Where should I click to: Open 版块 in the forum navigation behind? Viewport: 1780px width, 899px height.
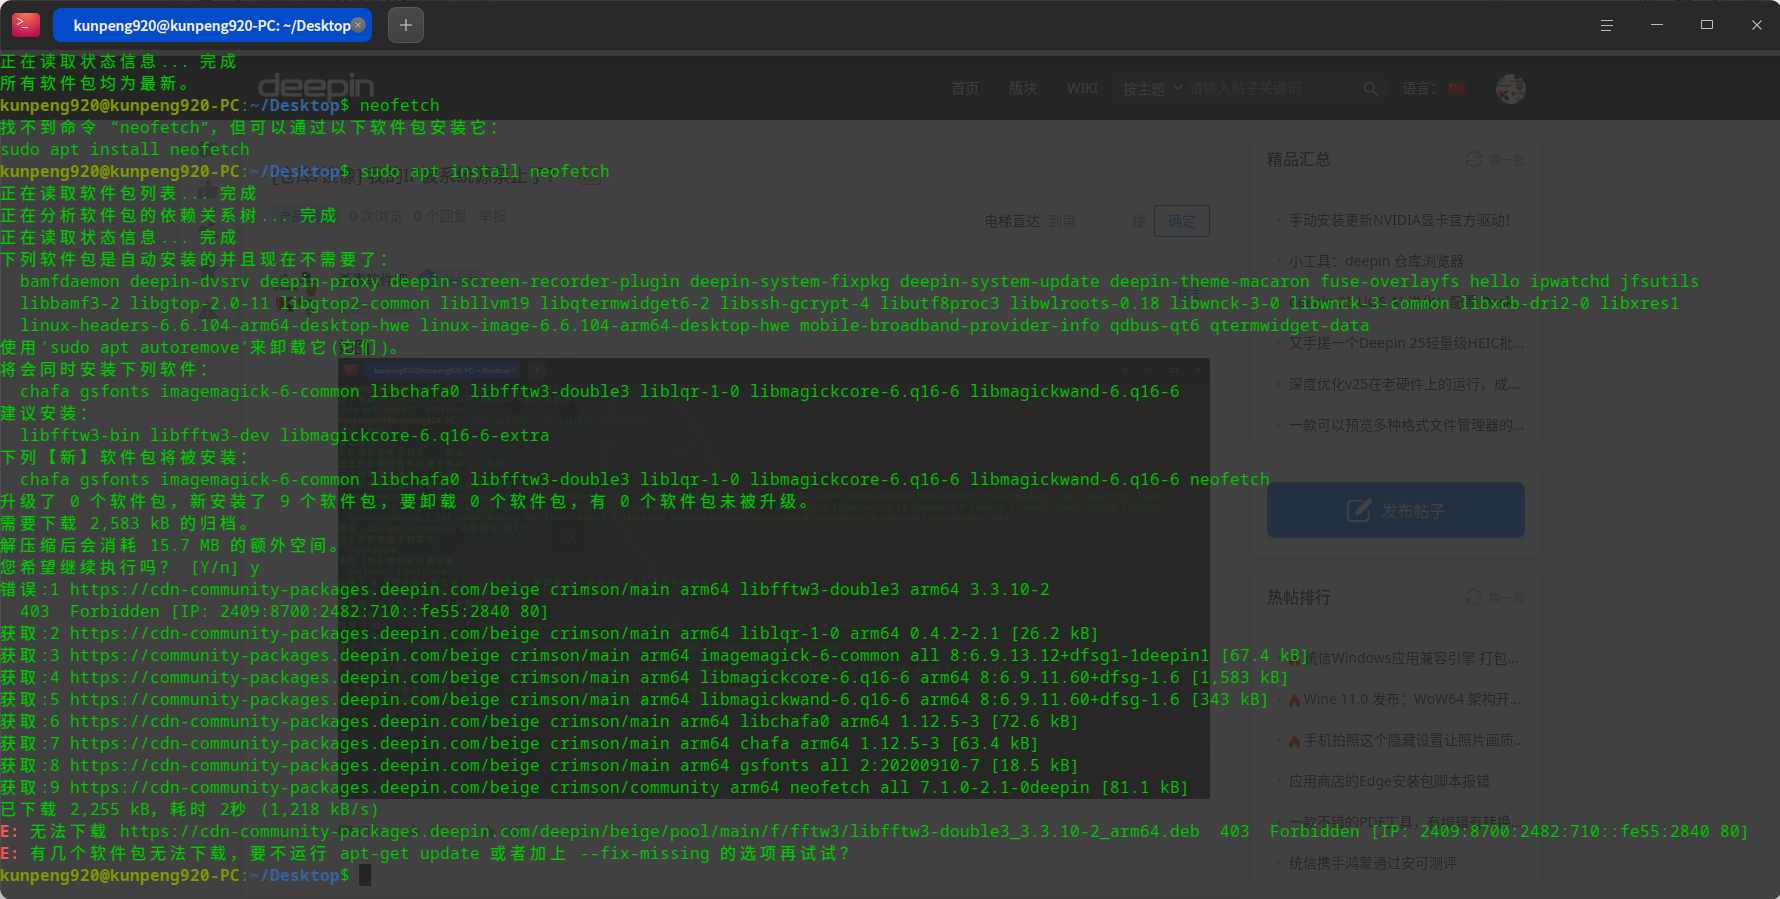pos(1023,88)
